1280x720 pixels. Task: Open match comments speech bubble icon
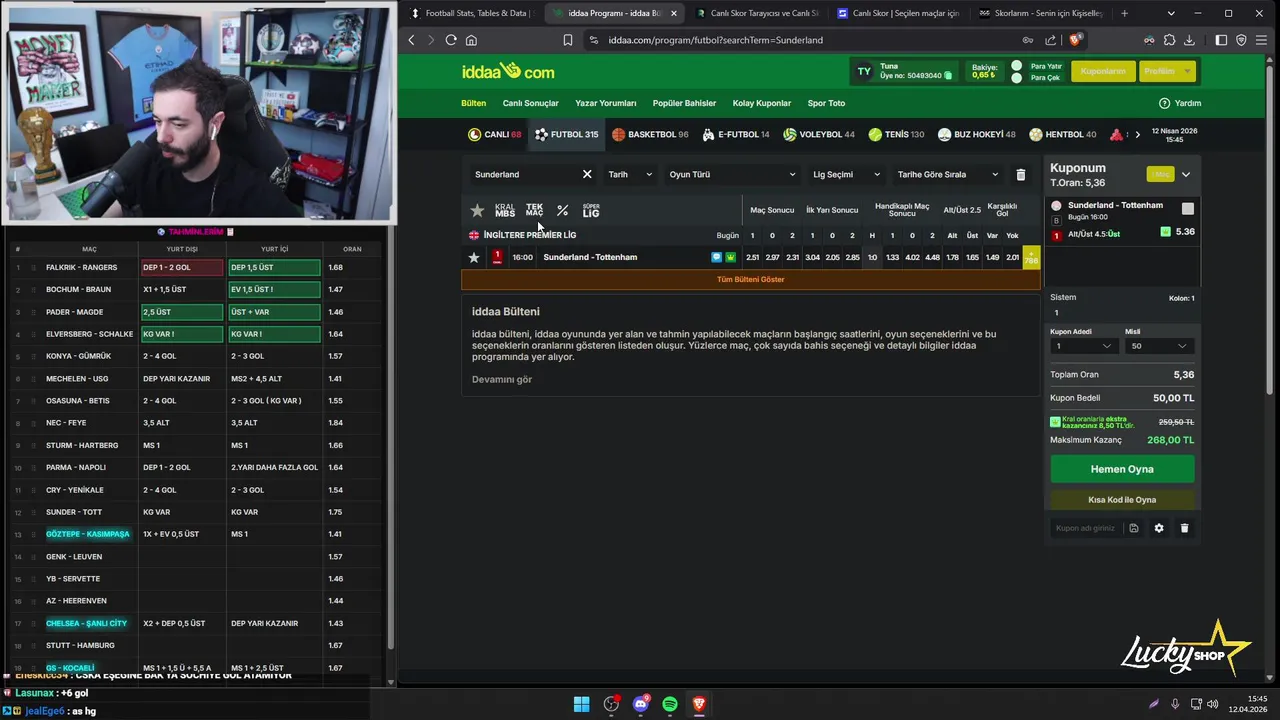(716, 257)
